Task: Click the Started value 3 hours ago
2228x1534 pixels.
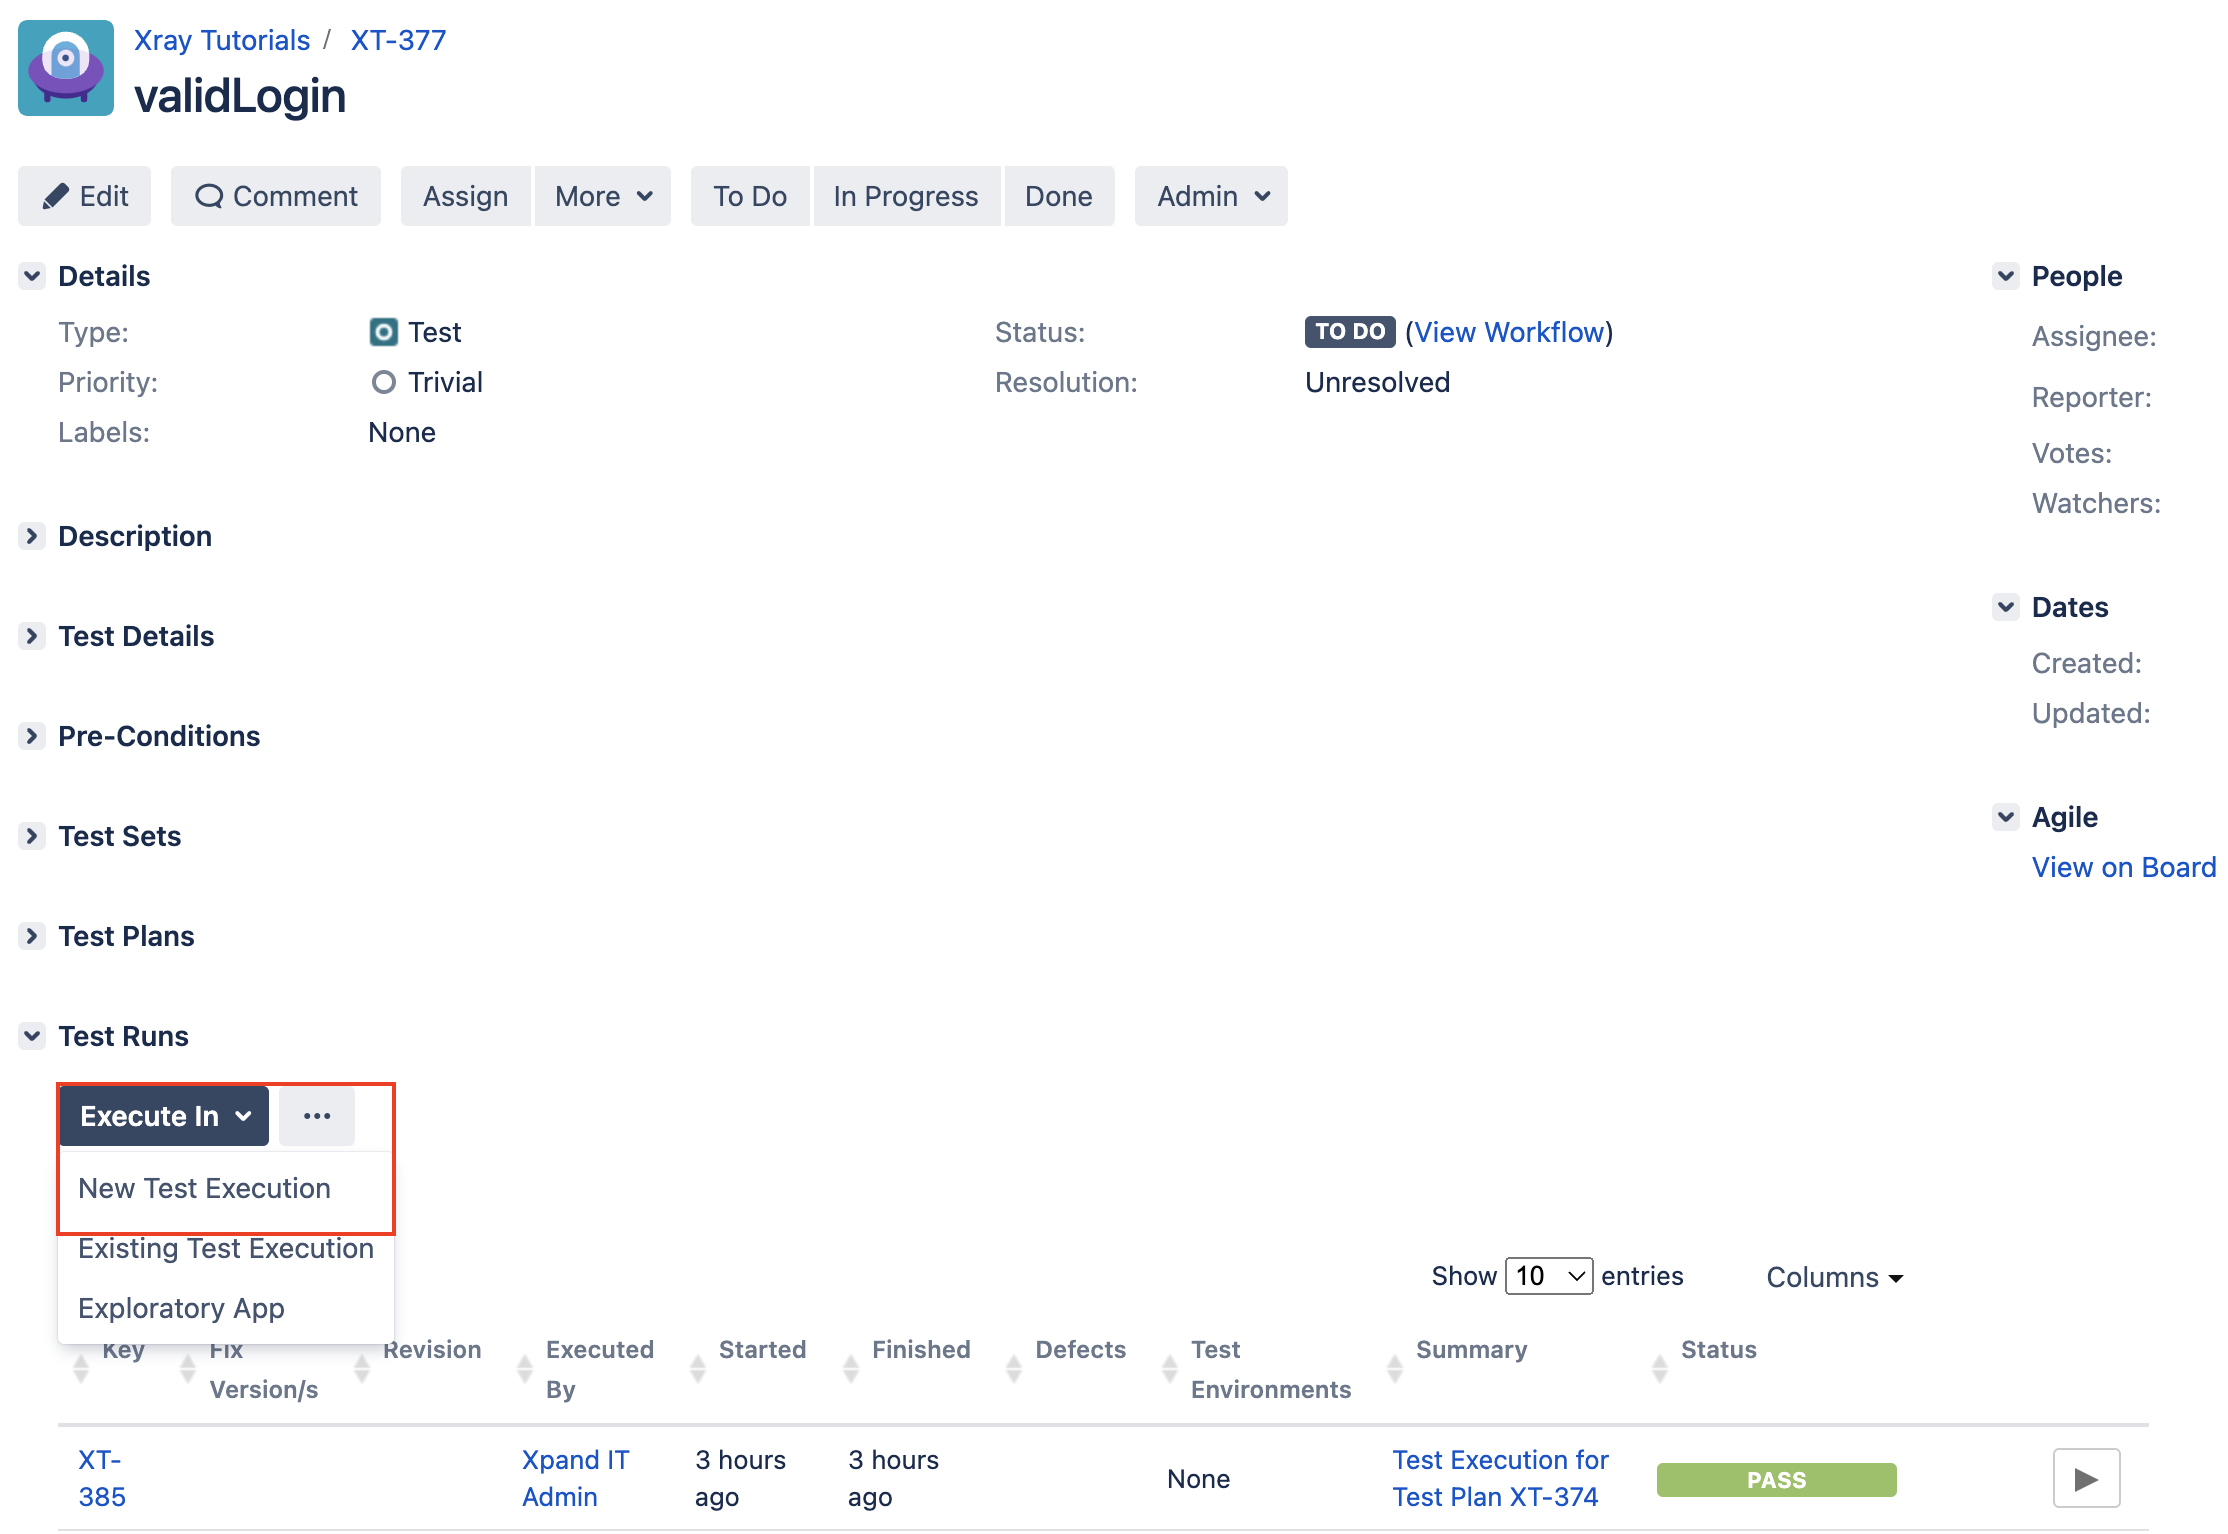Action: pos(740,1478)
